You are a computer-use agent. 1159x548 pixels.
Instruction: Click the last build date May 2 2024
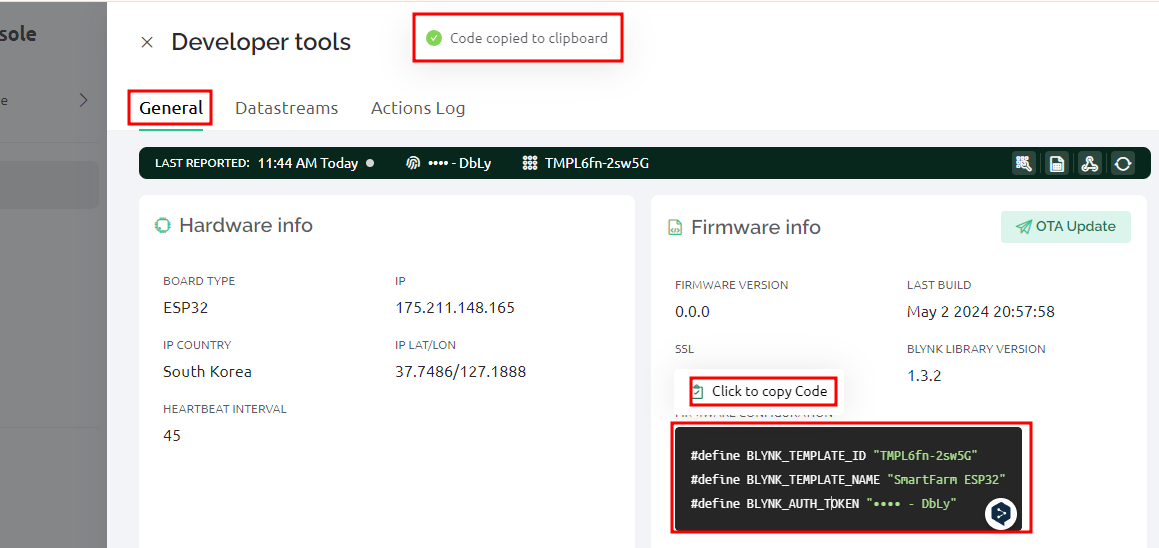coord(980,312)
